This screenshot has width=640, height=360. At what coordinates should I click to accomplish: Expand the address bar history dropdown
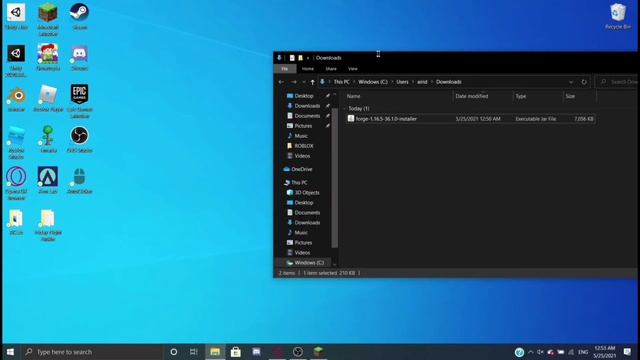click(x=571, y=82)
